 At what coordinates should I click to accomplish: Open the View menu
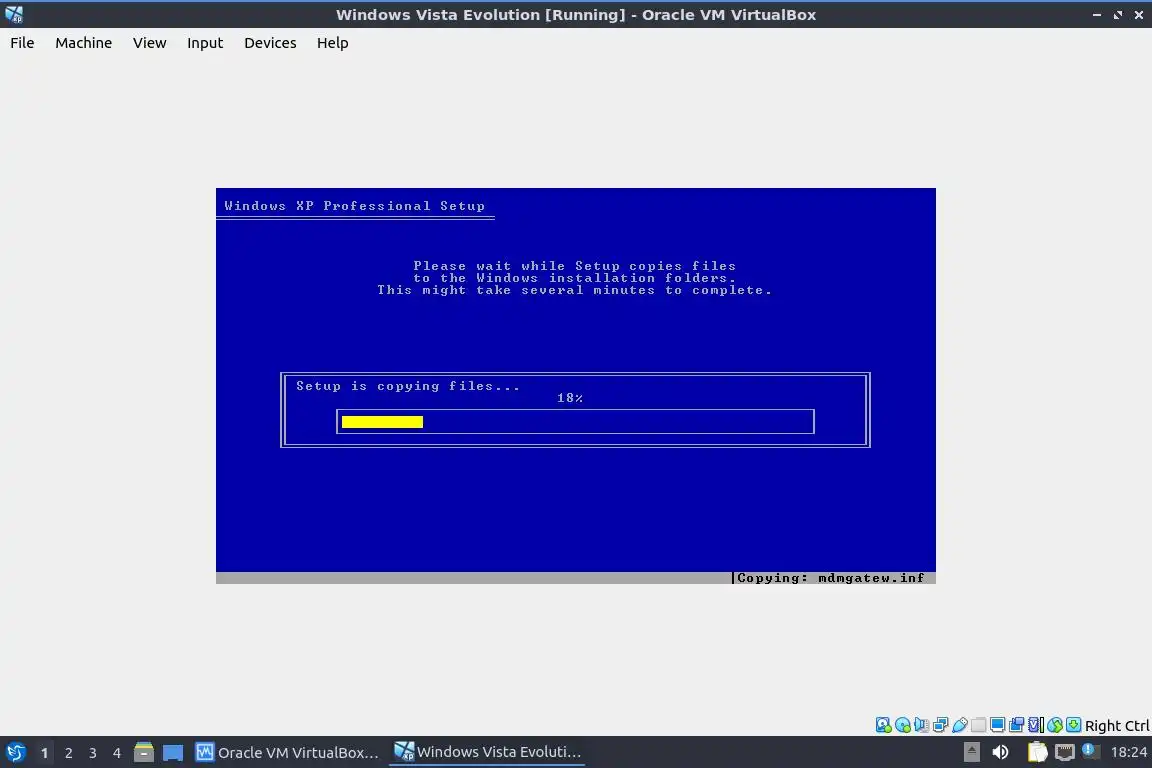(x=149, y=43)
